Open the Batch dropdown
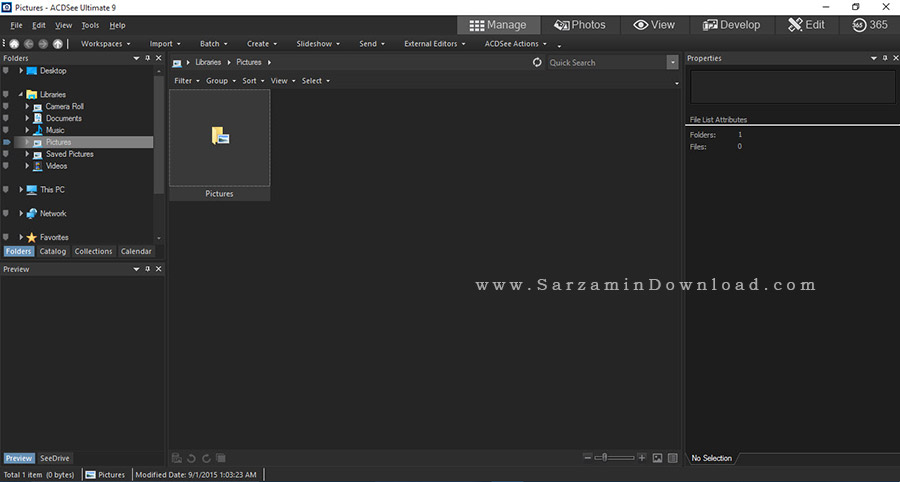The image size is (900, 482). (214, 44)
